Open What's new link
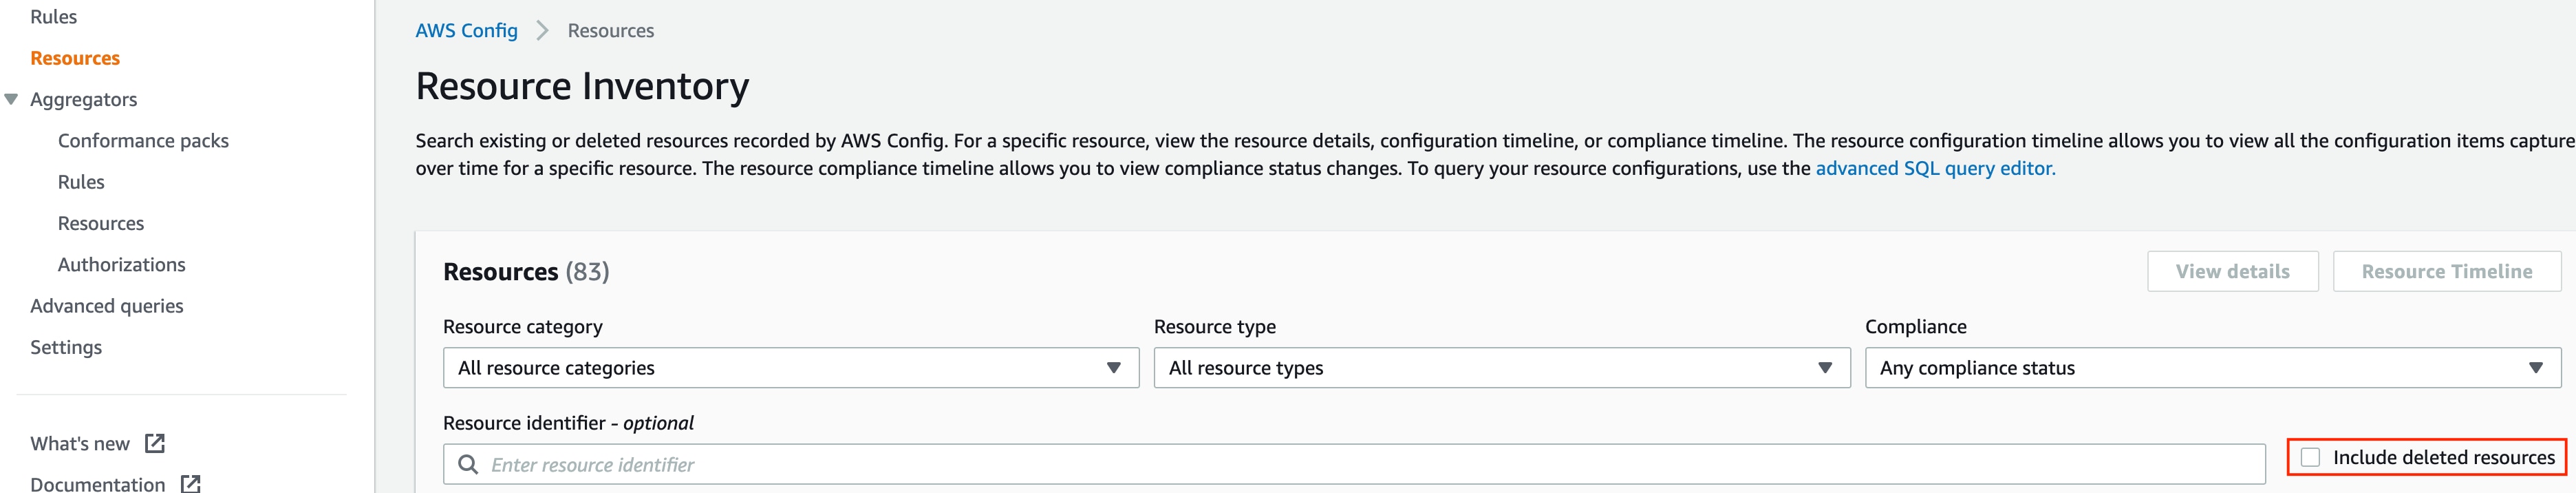 coord(80,443)
